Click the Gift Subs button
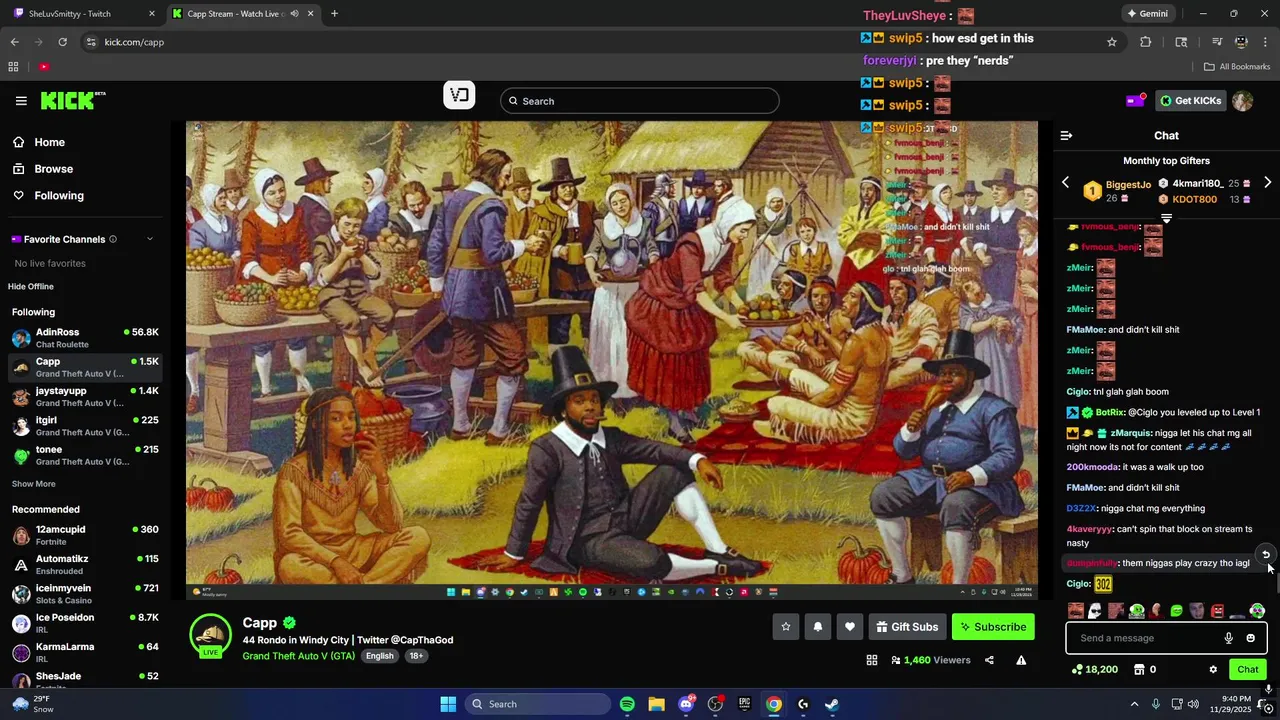 pyautogui.click(x=907, y=627)
